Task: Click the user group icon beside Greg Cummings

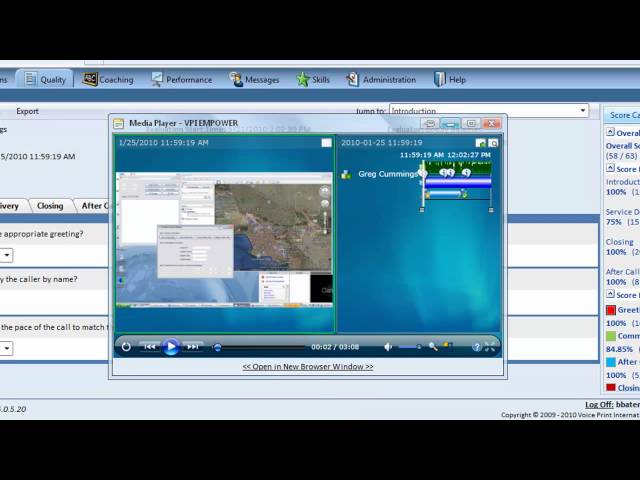Action: [346, 174]
